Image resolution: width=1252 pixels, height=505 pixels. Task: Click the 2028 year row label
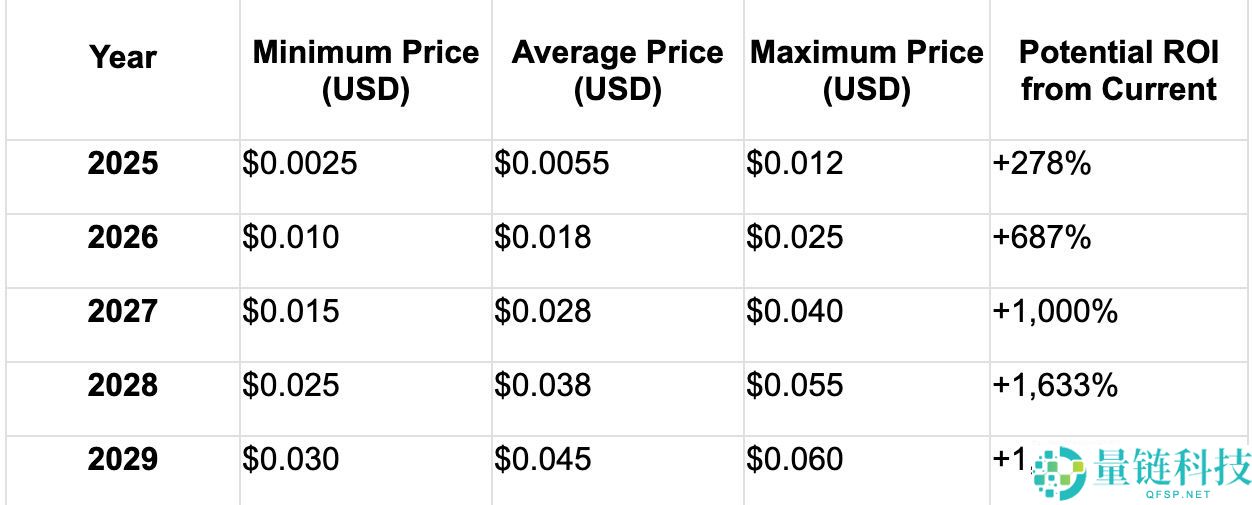tap(123, 385)
